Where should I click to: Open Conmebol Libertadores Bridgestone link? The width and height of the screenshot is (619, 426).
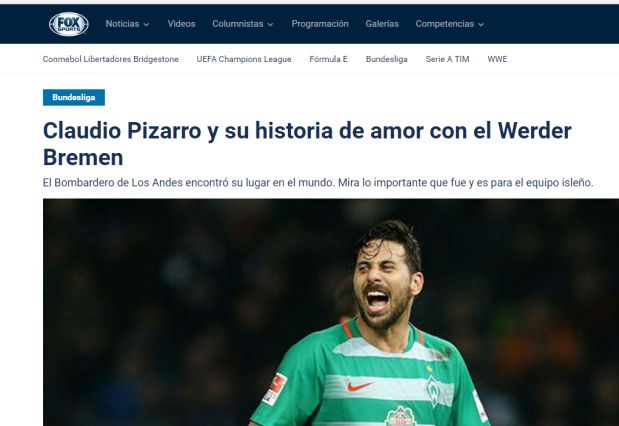pos(111,59)
